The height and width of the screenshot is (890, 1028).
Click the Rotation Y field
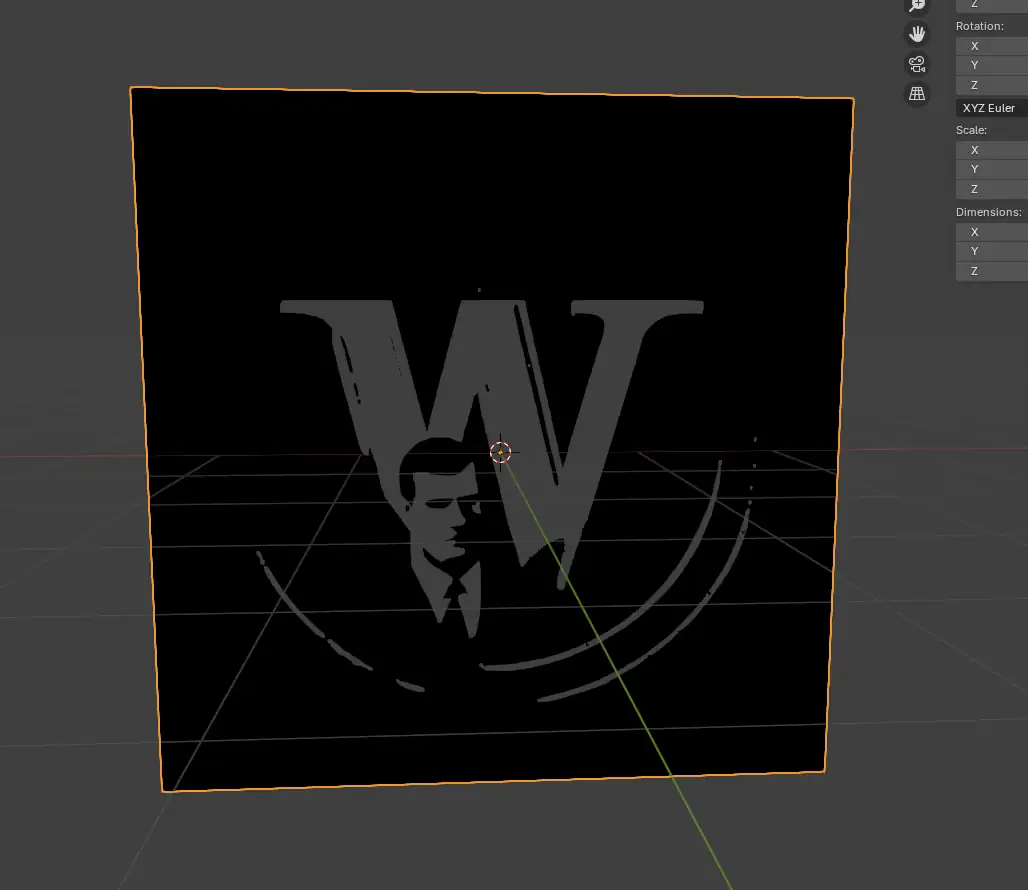click(991, 65)
